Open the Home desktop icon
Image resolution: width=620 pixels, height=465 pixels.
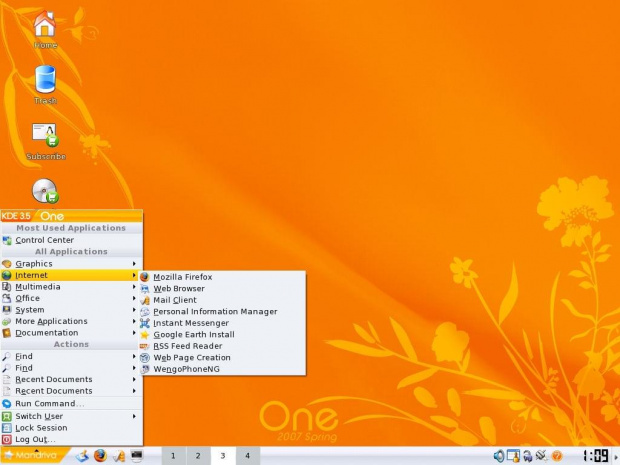pyautogui.click(x=45, y=30)
